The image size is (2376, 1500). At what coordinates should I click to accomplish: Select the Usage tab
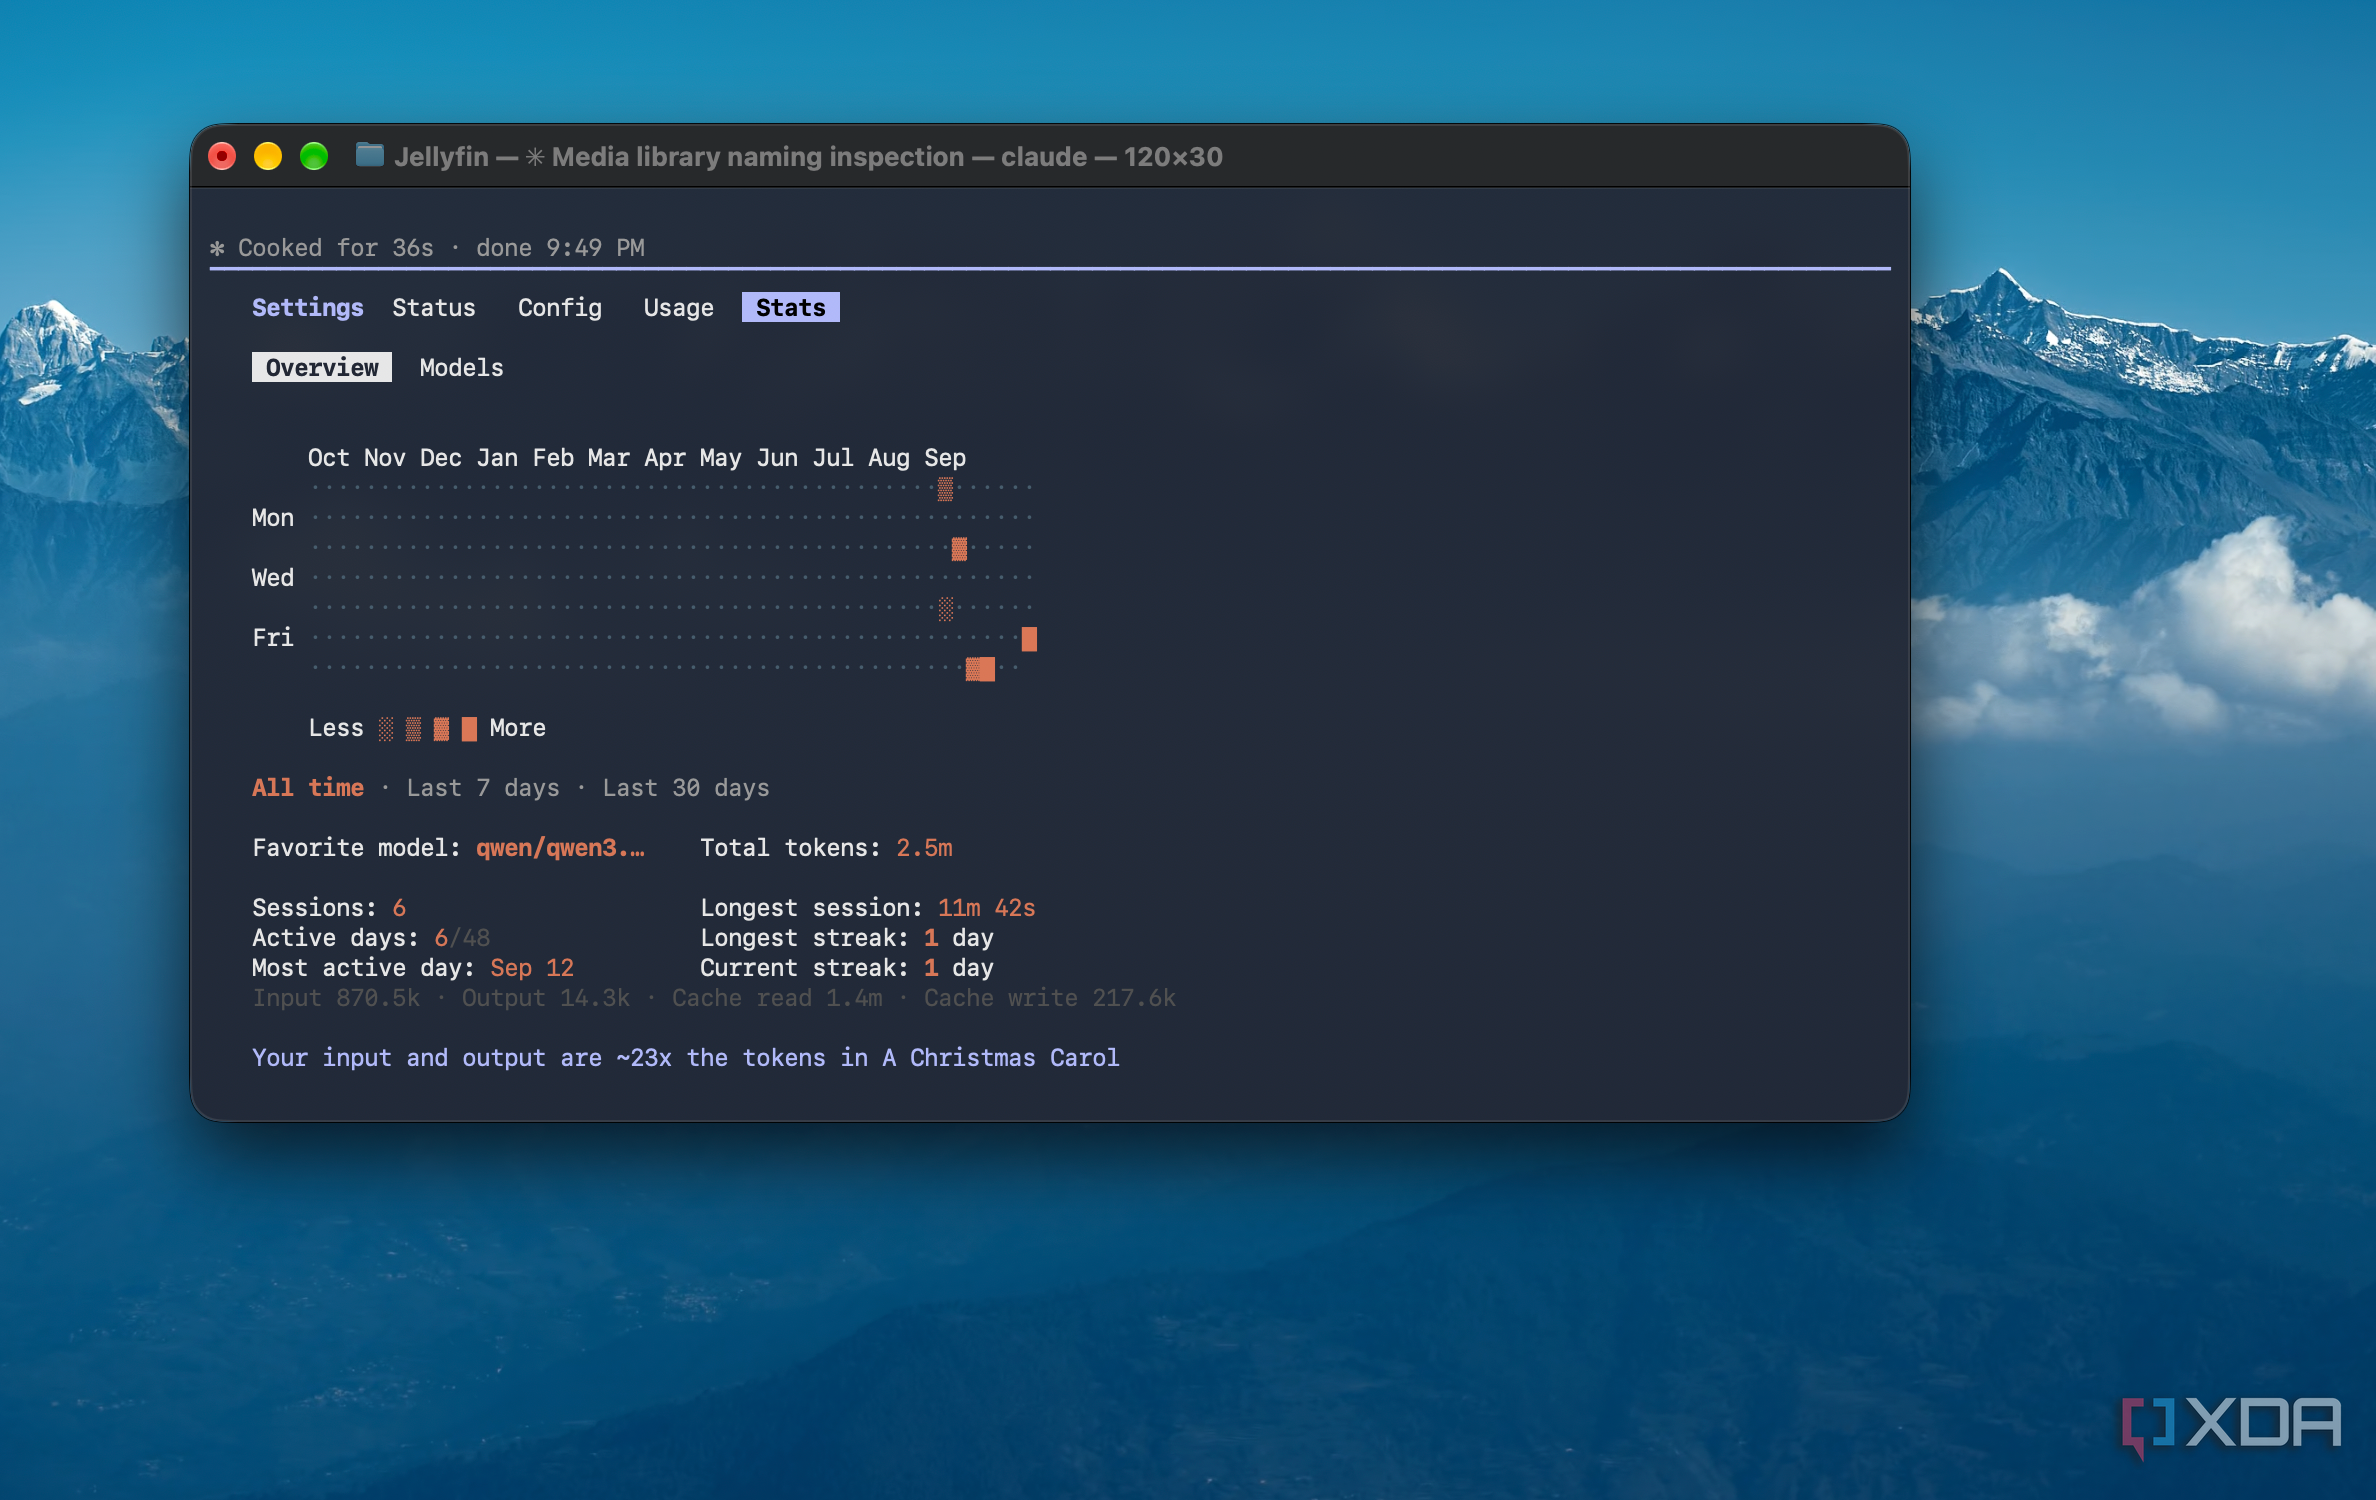679,307
